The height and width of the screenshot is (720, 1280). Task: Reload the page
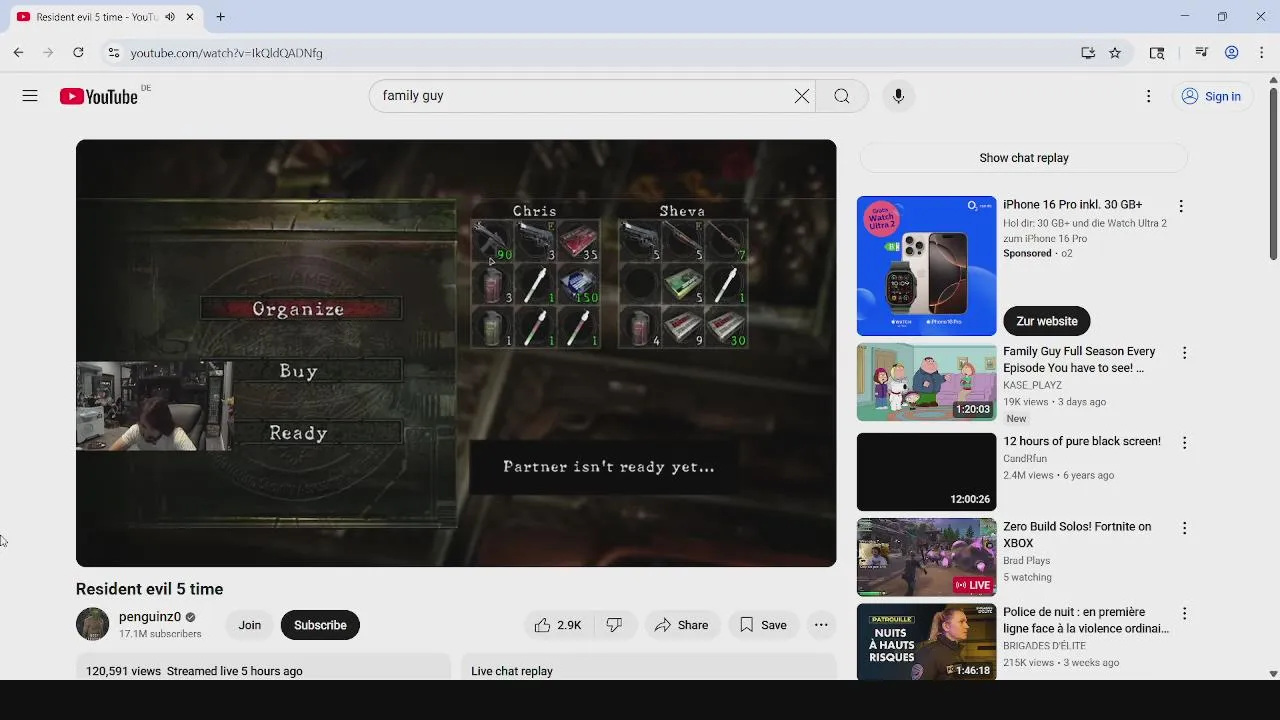78,53
